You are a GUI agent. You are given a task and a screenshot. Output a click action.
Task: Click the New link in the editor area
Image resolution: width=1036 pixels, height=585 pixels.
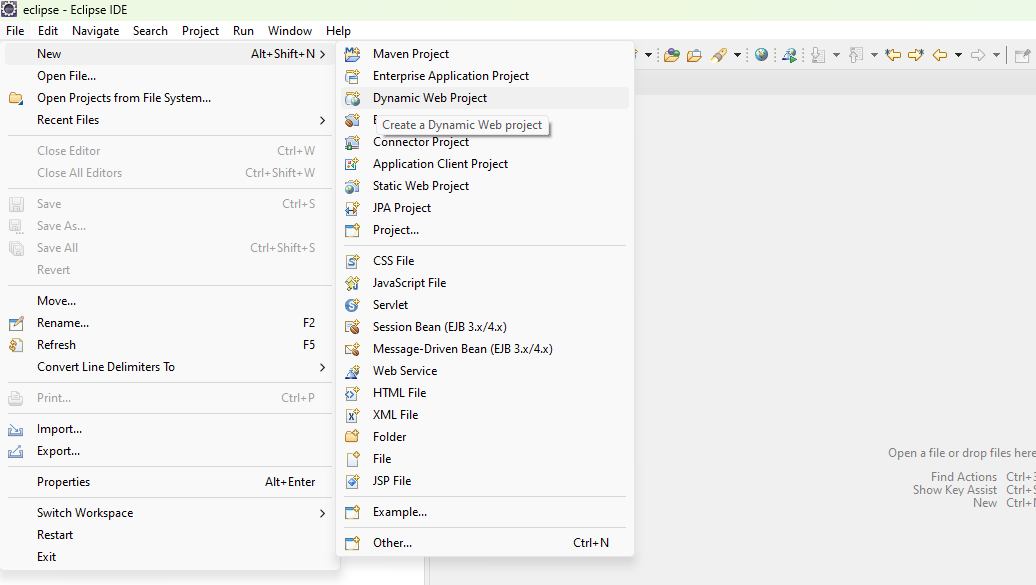[x=985, y=502]
